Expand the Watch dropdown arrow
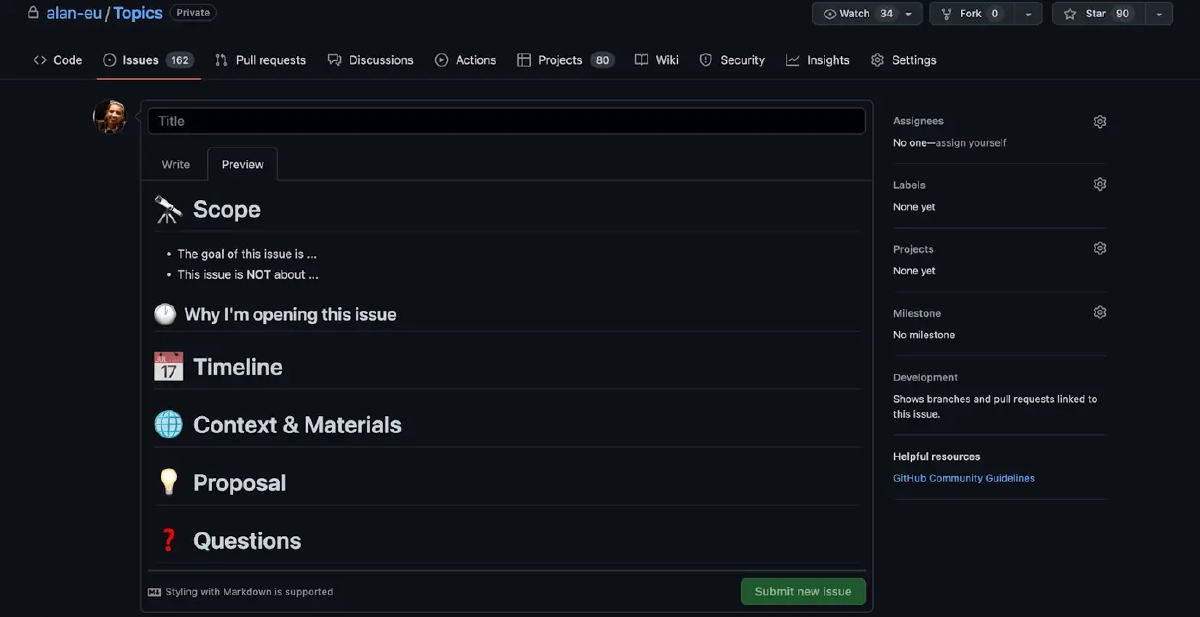The width and height of the screenshot is (1200, 617). [x=909, y=14]
